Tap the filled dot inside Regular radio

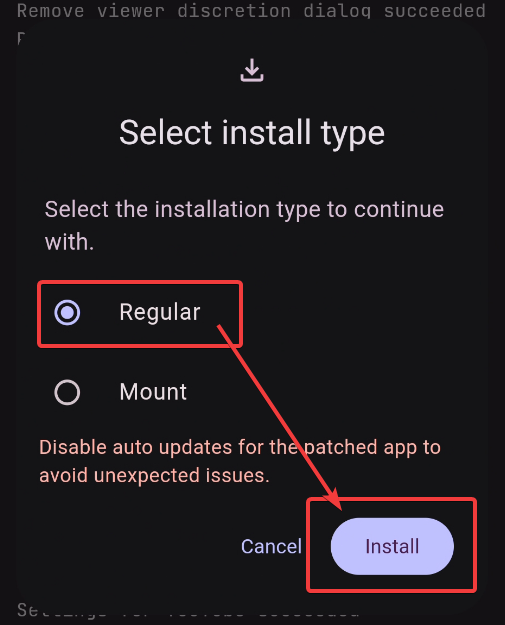click(67, 312)
